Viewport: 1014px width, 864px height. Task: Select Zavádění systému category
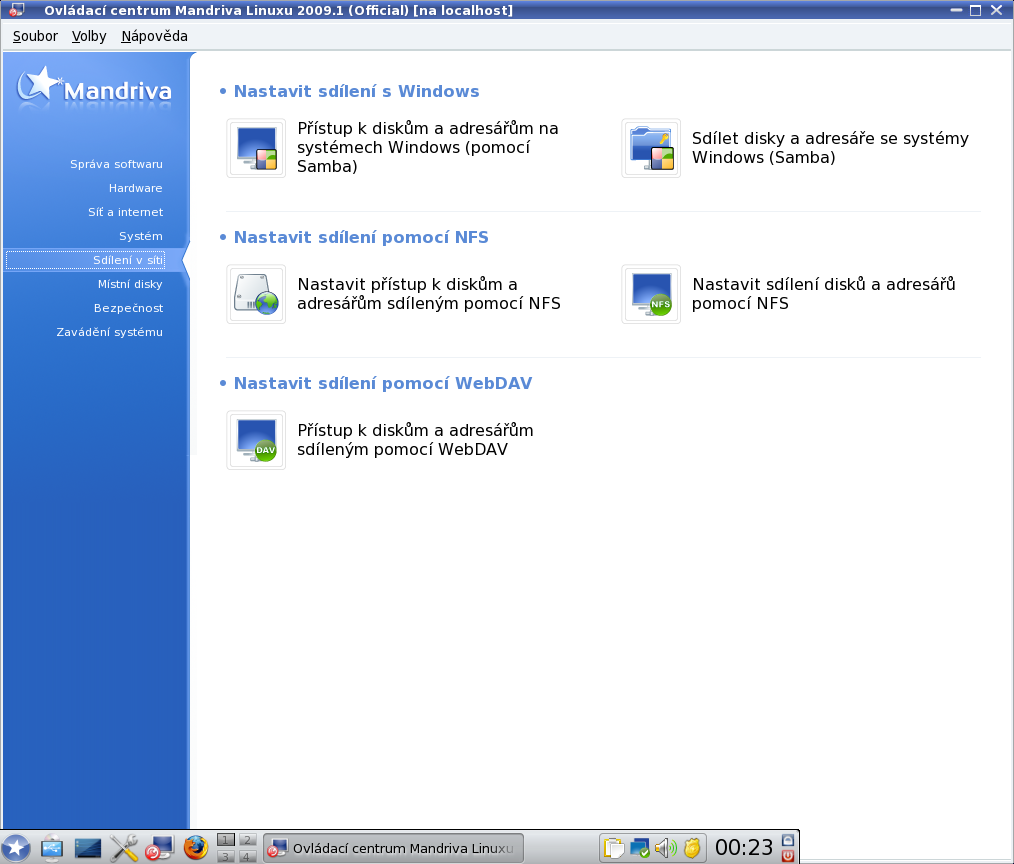[x=109, y=332]
